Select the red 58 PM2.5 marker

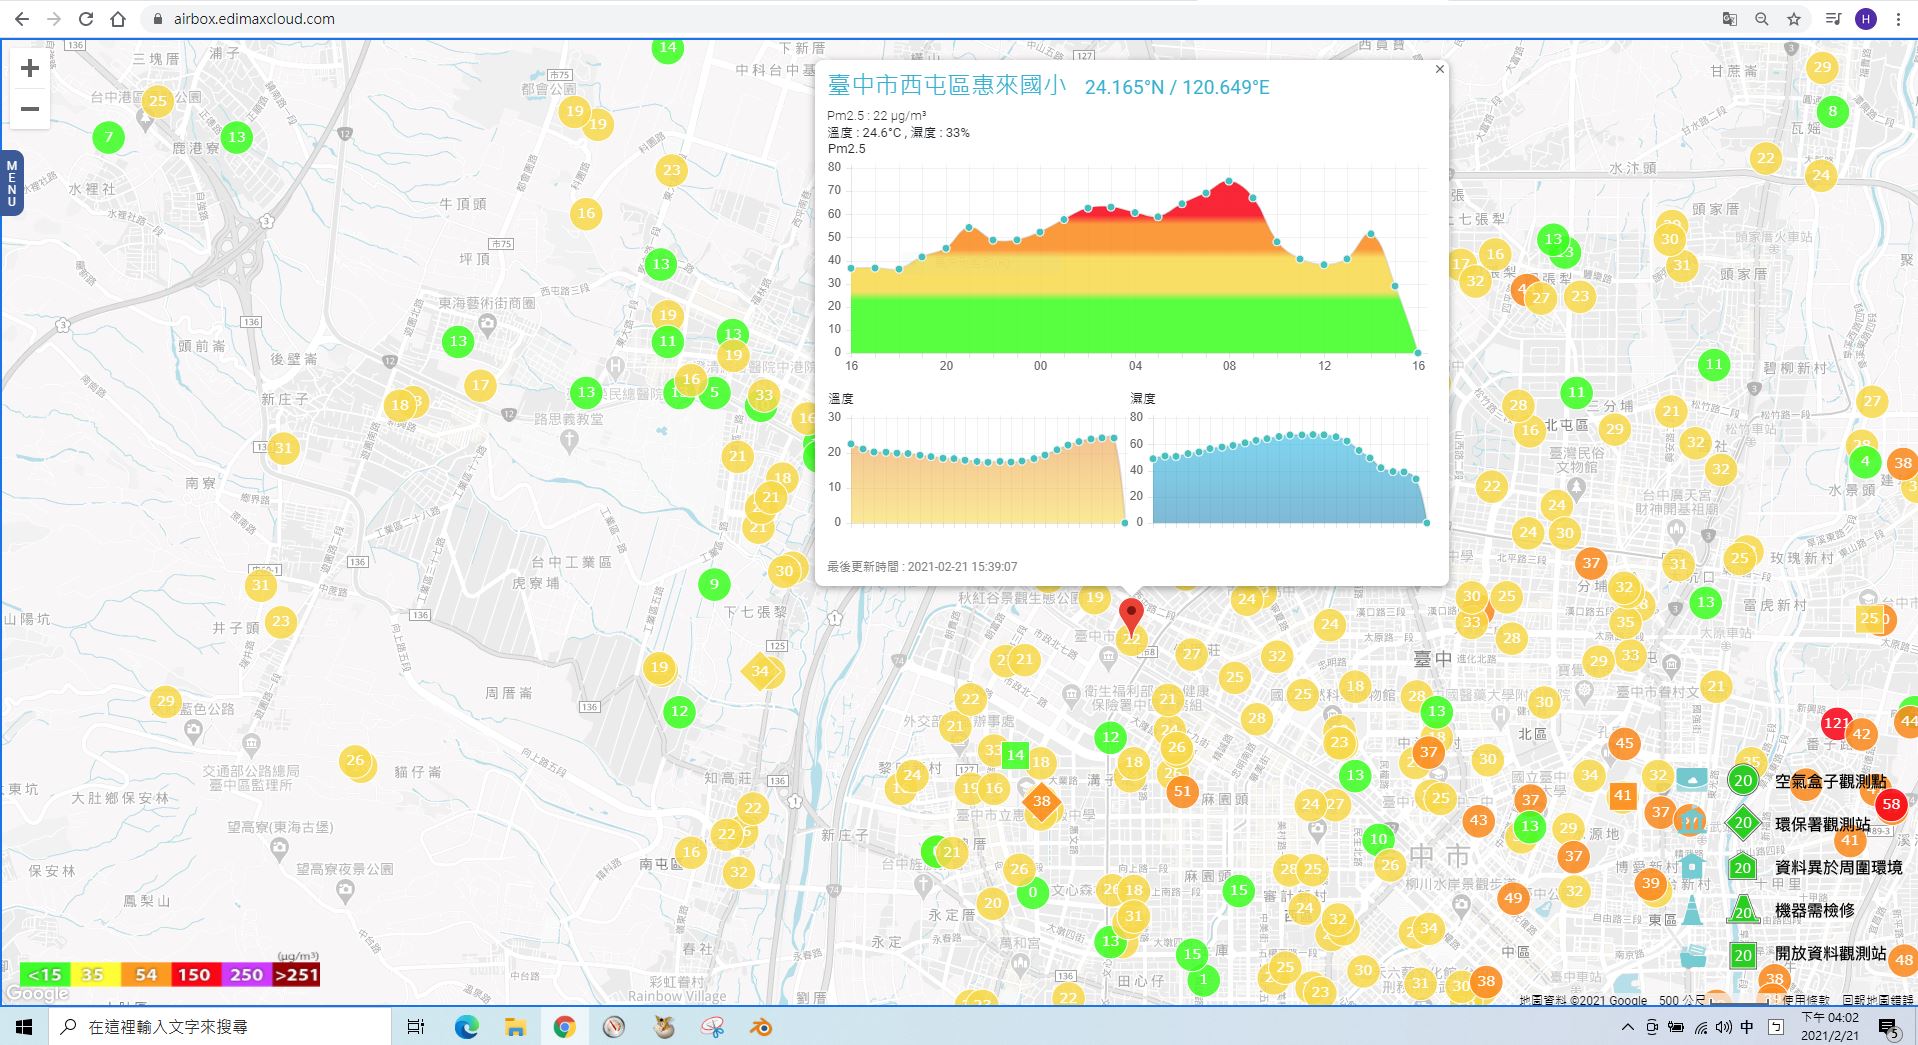pos(1890,804)
